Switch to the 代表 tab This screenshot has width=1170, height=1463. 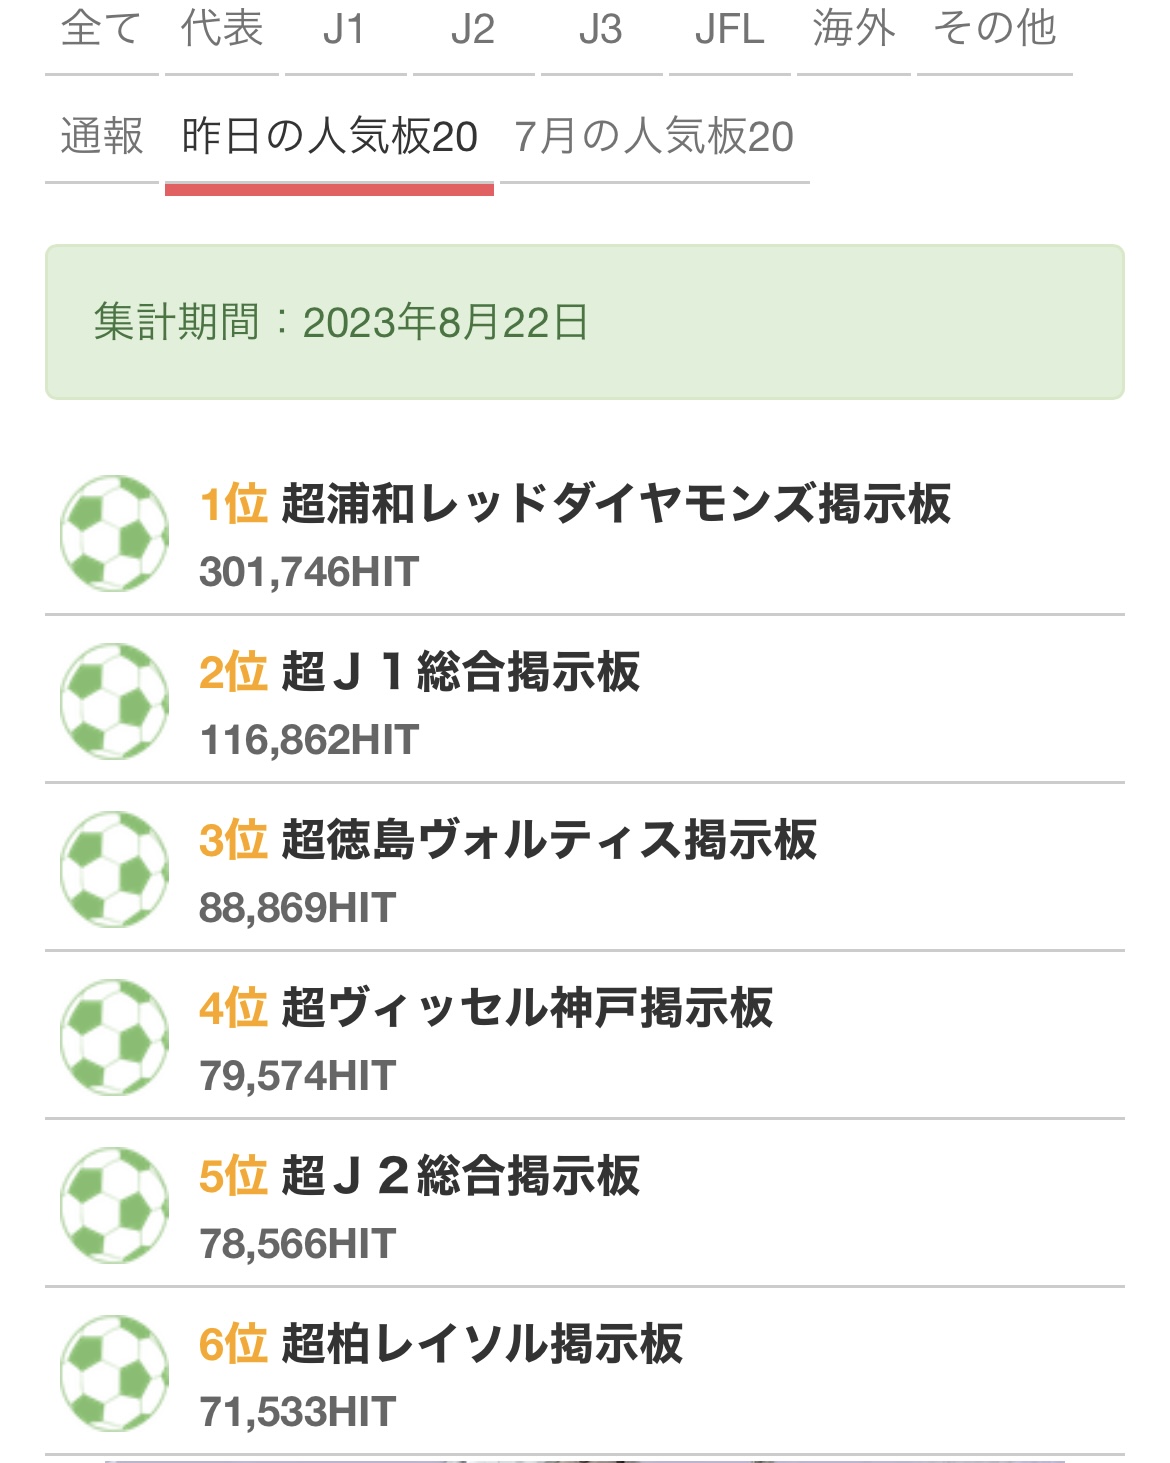point(222,30)
